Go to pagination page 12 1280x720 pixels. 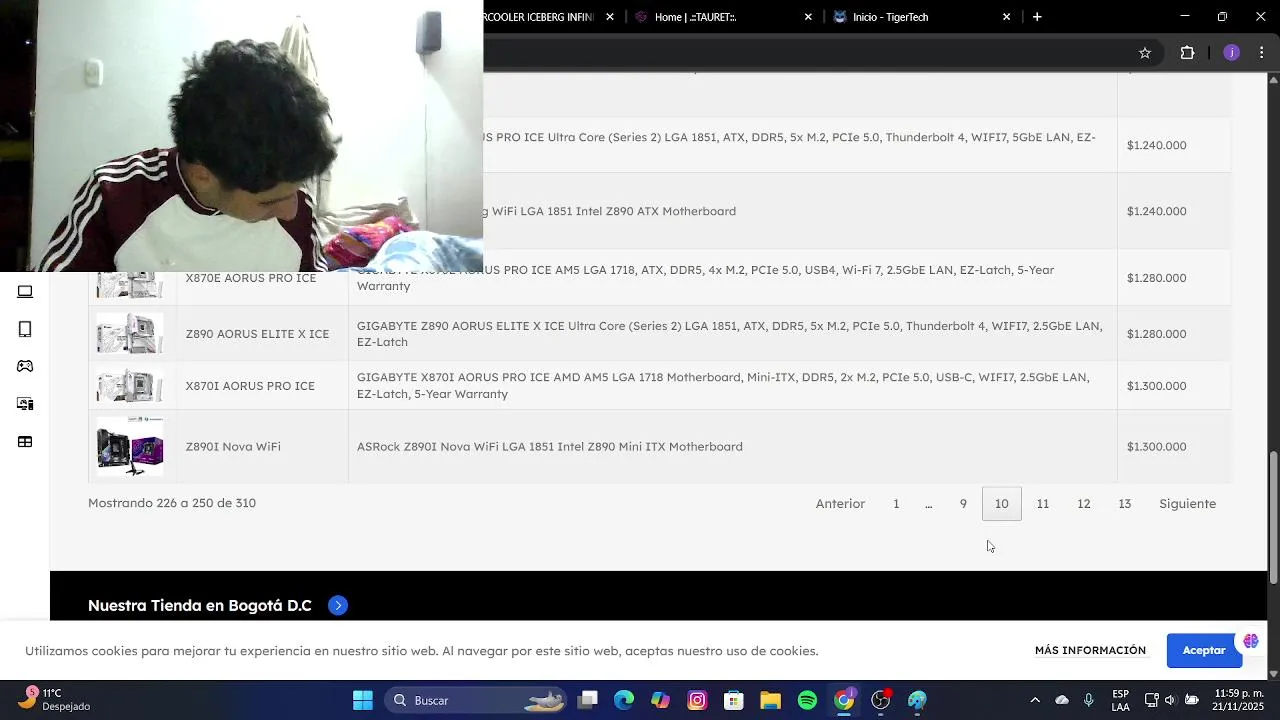[1083, 504]
